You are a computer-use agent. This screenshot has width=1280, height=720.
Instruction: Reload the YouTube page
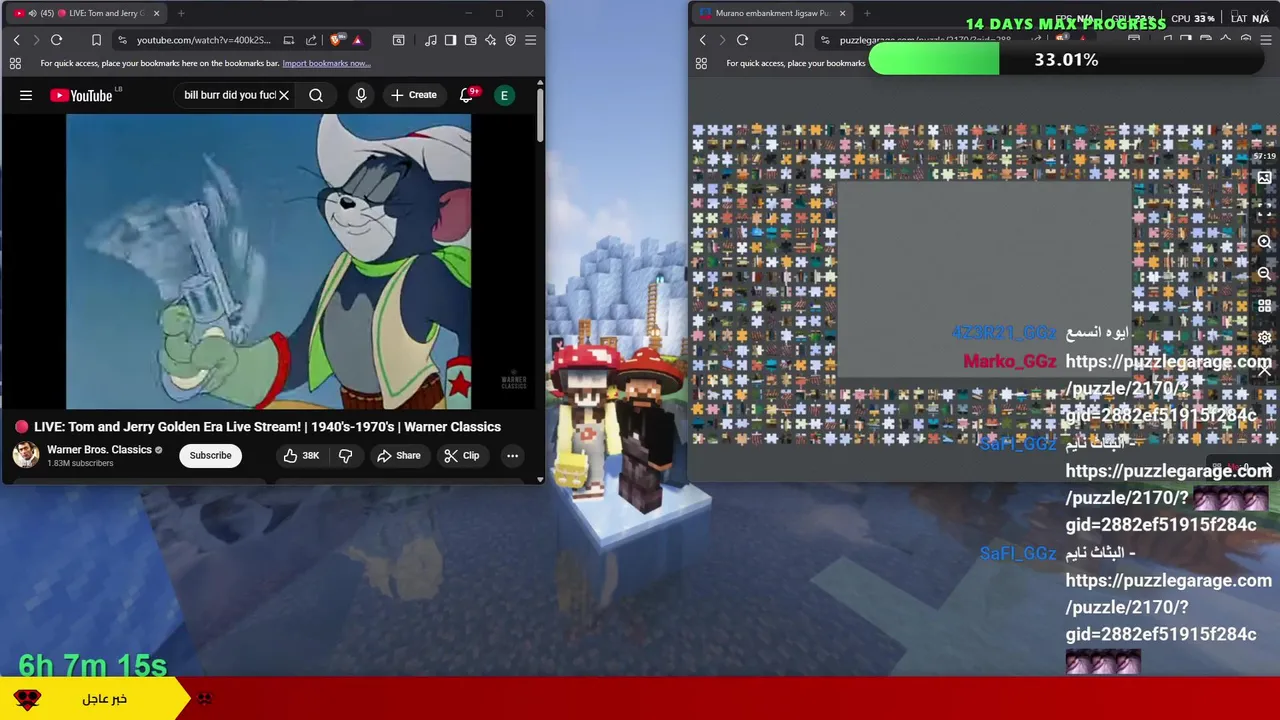click(x=56, y=40)
